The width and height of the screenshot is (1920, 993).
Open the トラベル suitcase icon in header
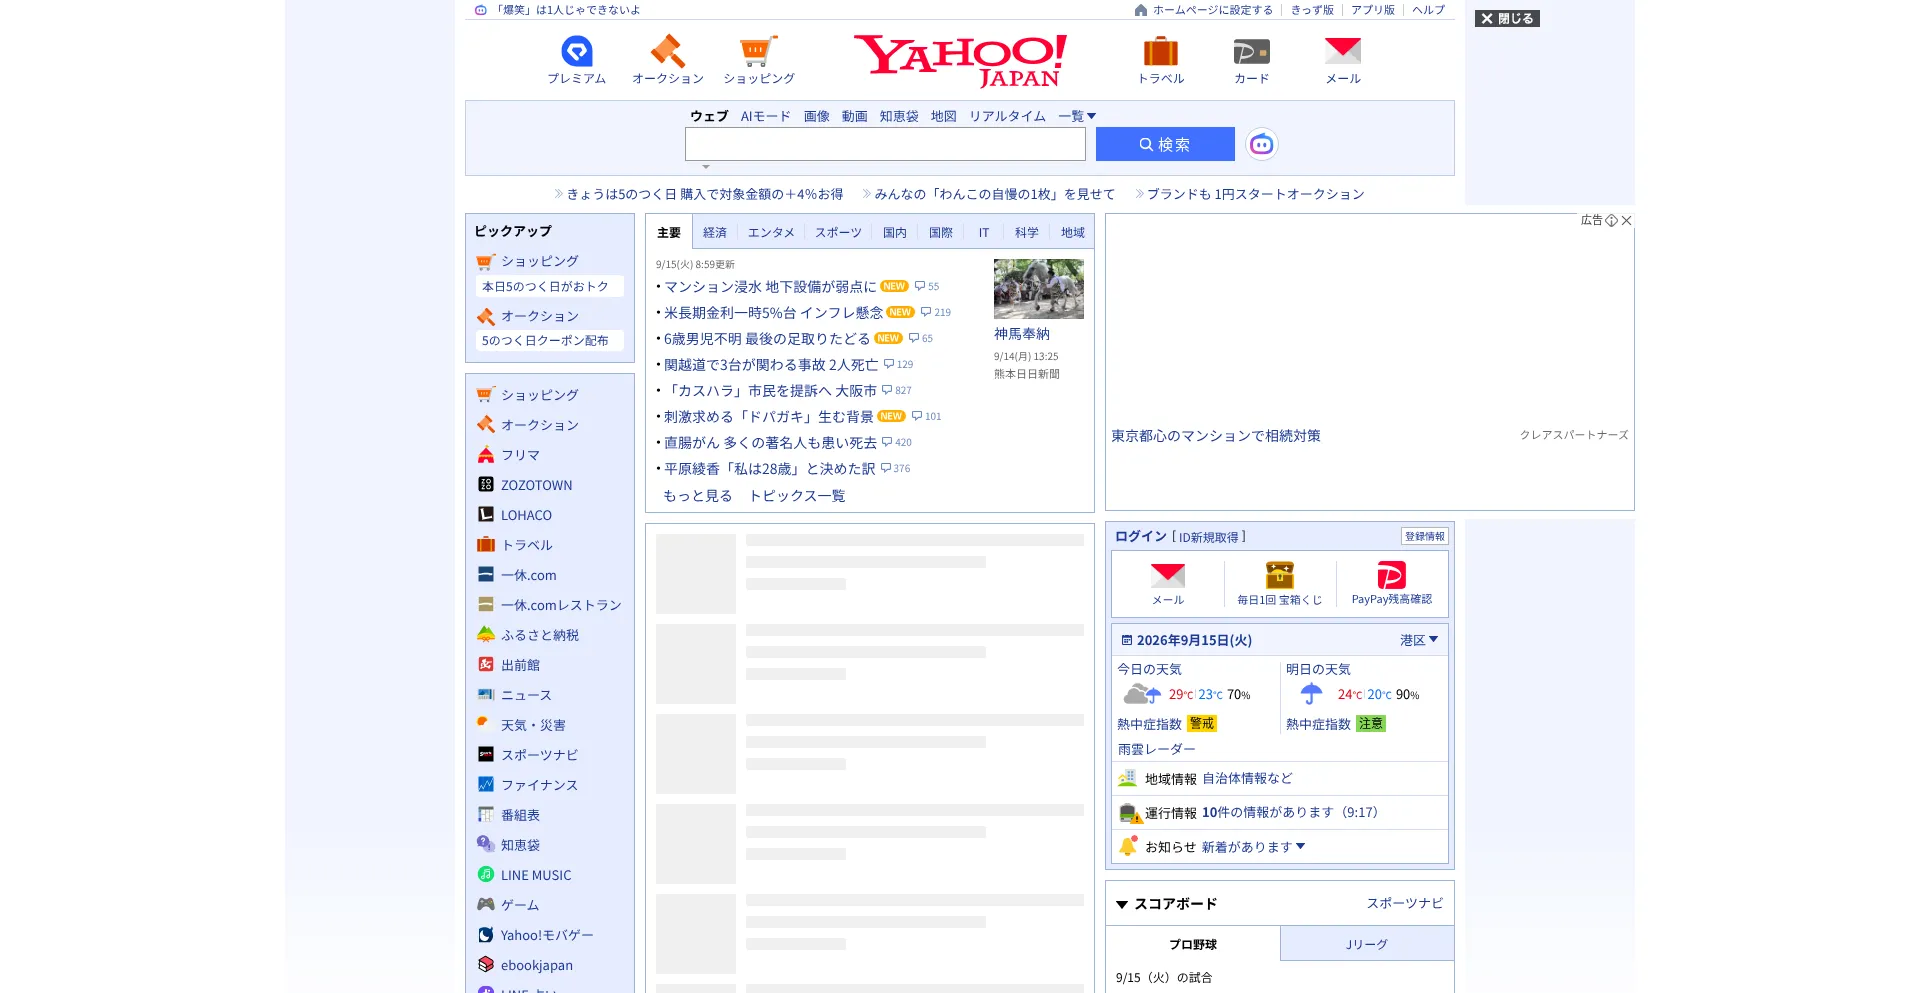click(1161, 51)
